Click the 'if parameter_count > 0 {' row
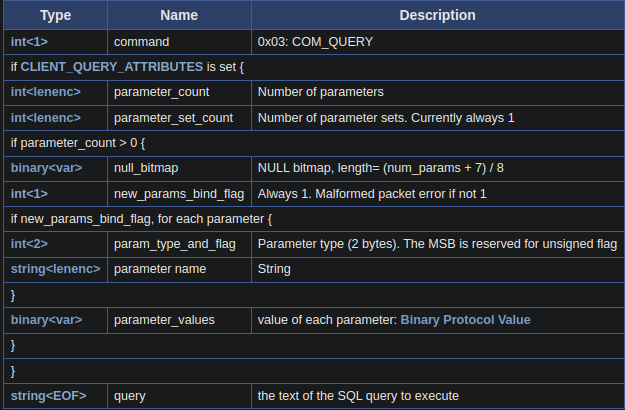The image size is (625, 410). (x=314, y=143)
